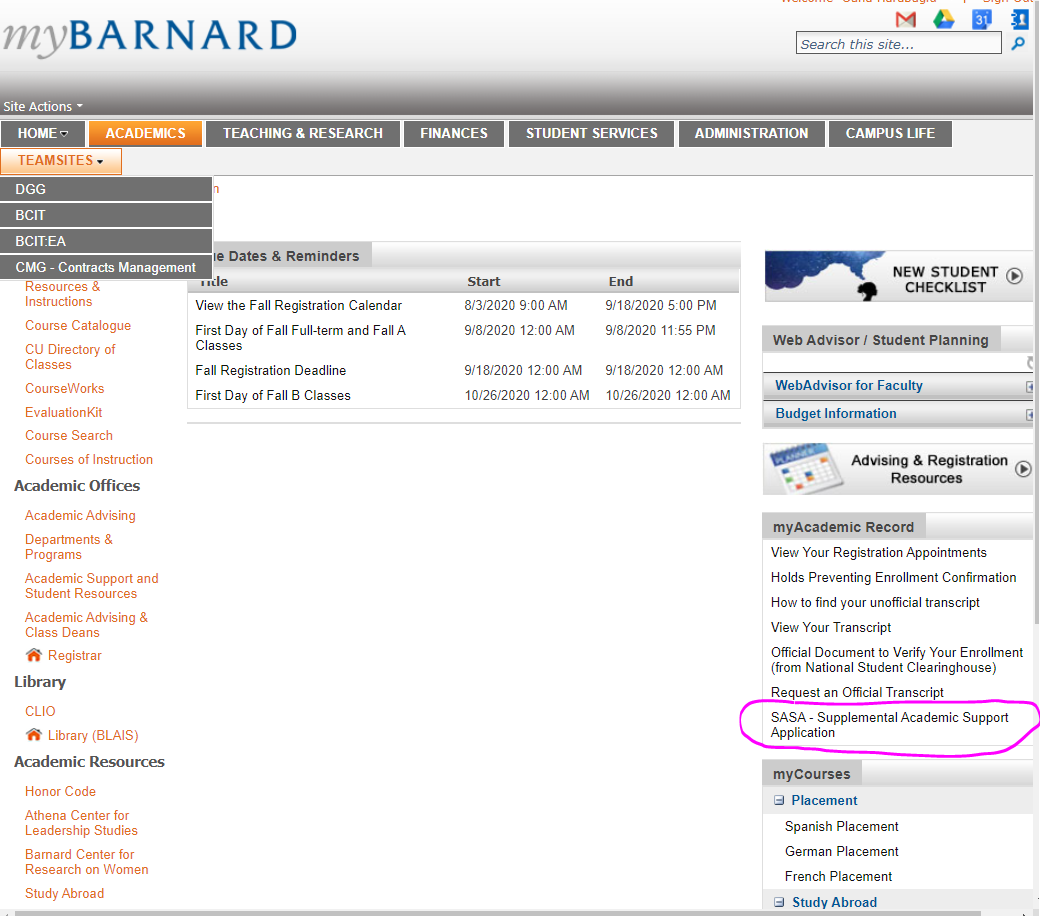Open the HOME menu dropdown
This screenshot has height=916, width=1040.
(42, 133)
